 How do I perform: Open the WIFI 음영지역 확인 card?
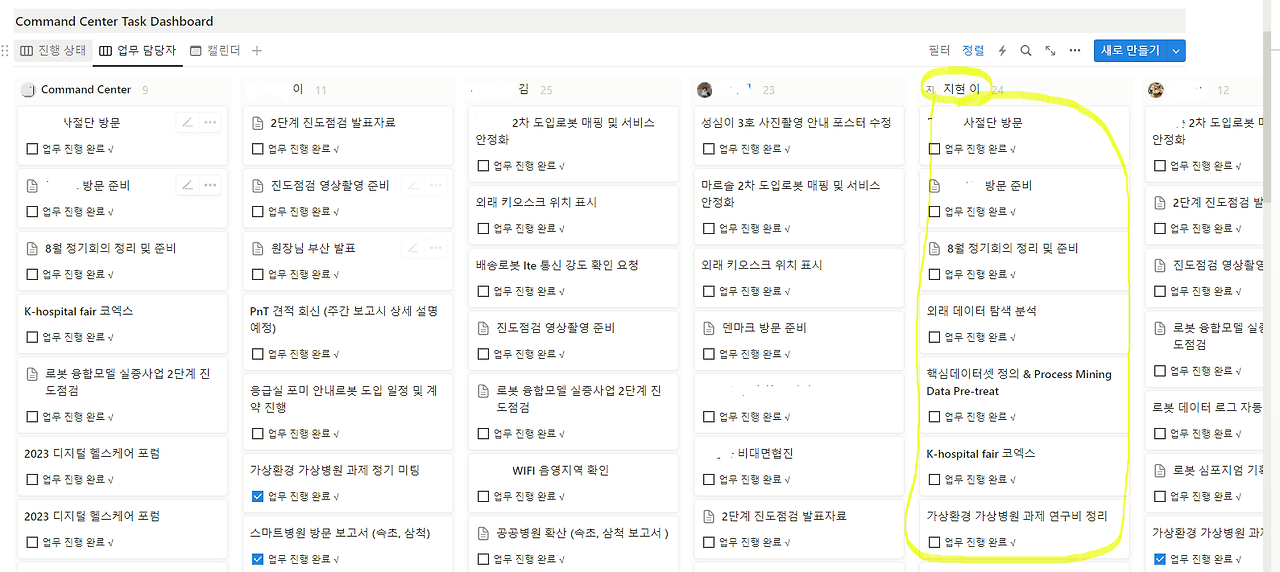click(572, 482)
